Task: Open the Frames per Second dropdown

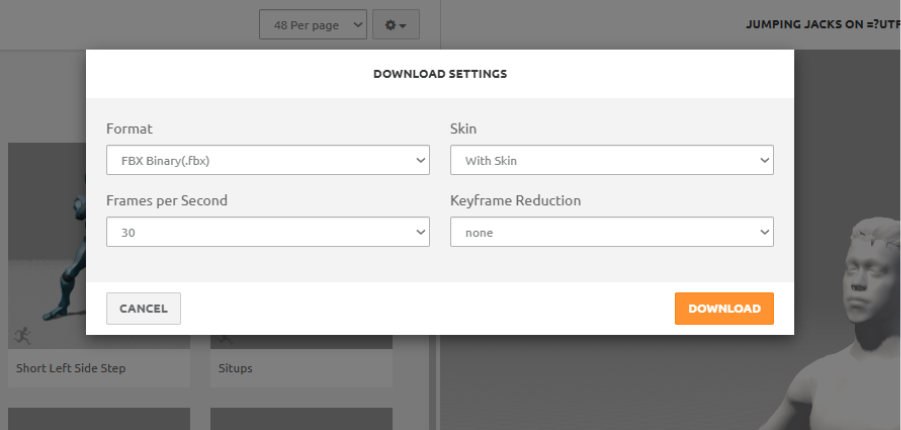Action: (x=267, y=232)
